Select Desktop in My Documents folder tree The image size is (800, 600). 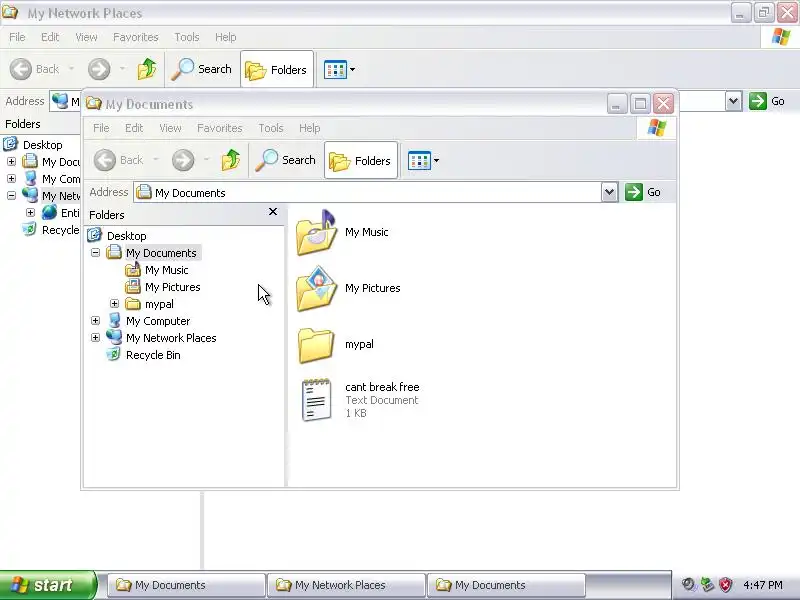point(127,236)
